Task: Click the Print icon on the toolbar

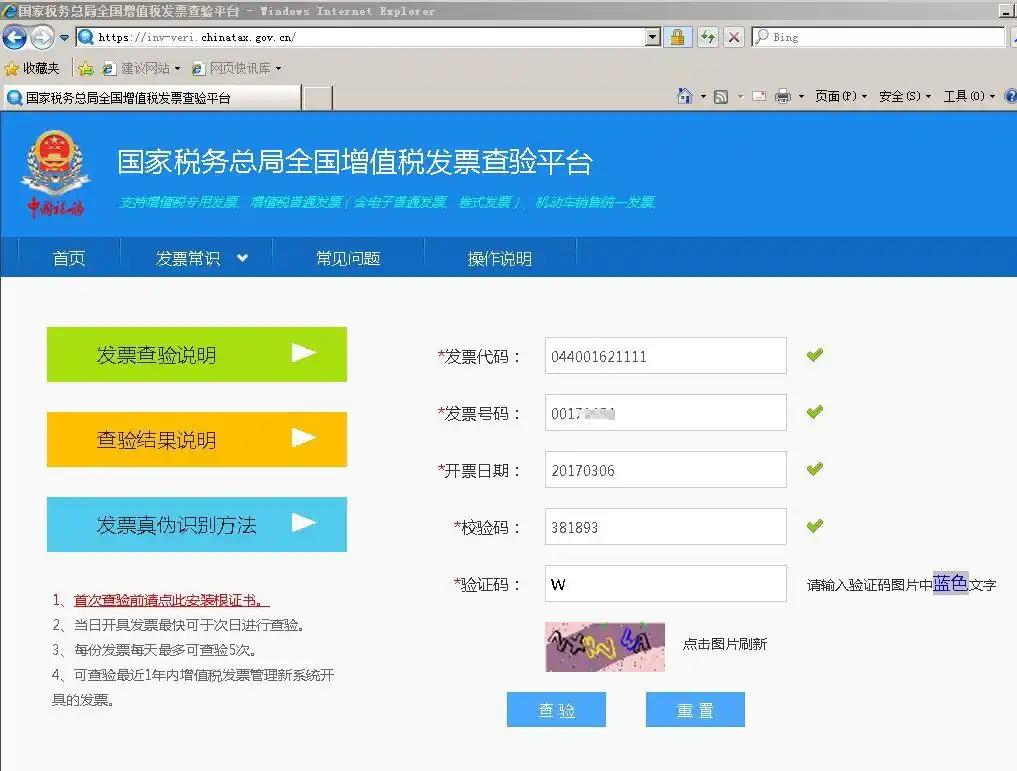Action: pyautogui.click(x=782, y=96)
